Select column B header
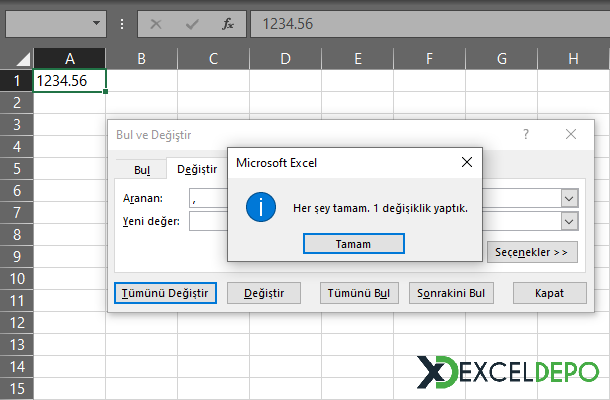 coord(142,59)
